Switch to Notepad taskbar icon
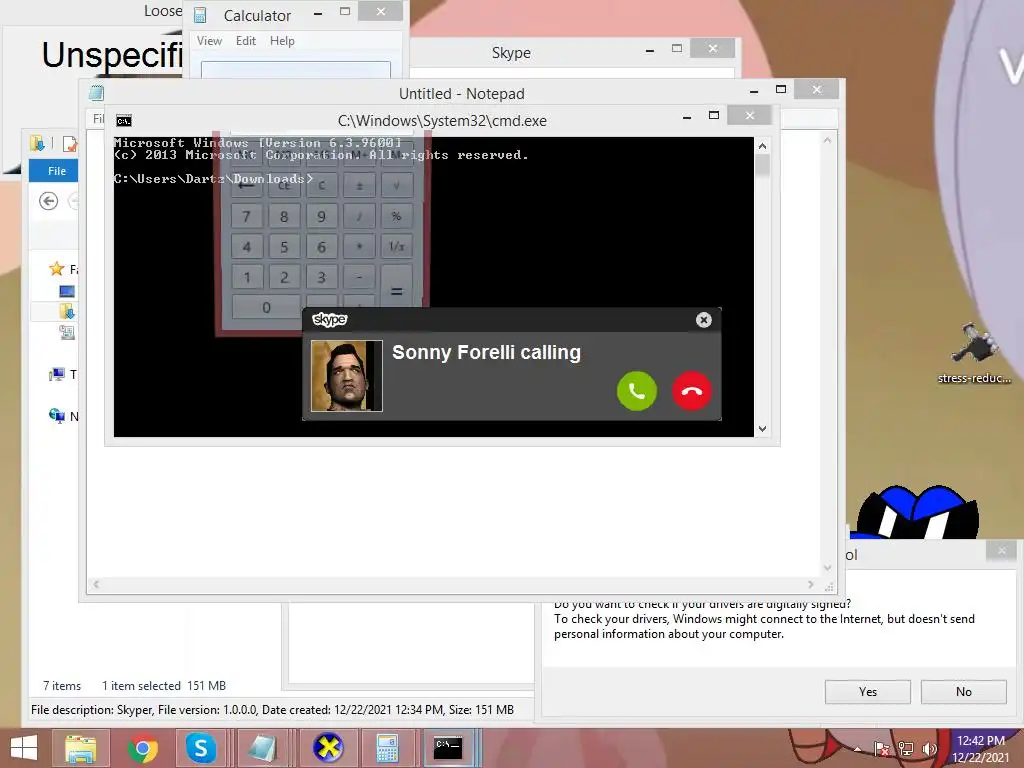The width and height of the screenshot is (1024, 768). pos(262,748)
